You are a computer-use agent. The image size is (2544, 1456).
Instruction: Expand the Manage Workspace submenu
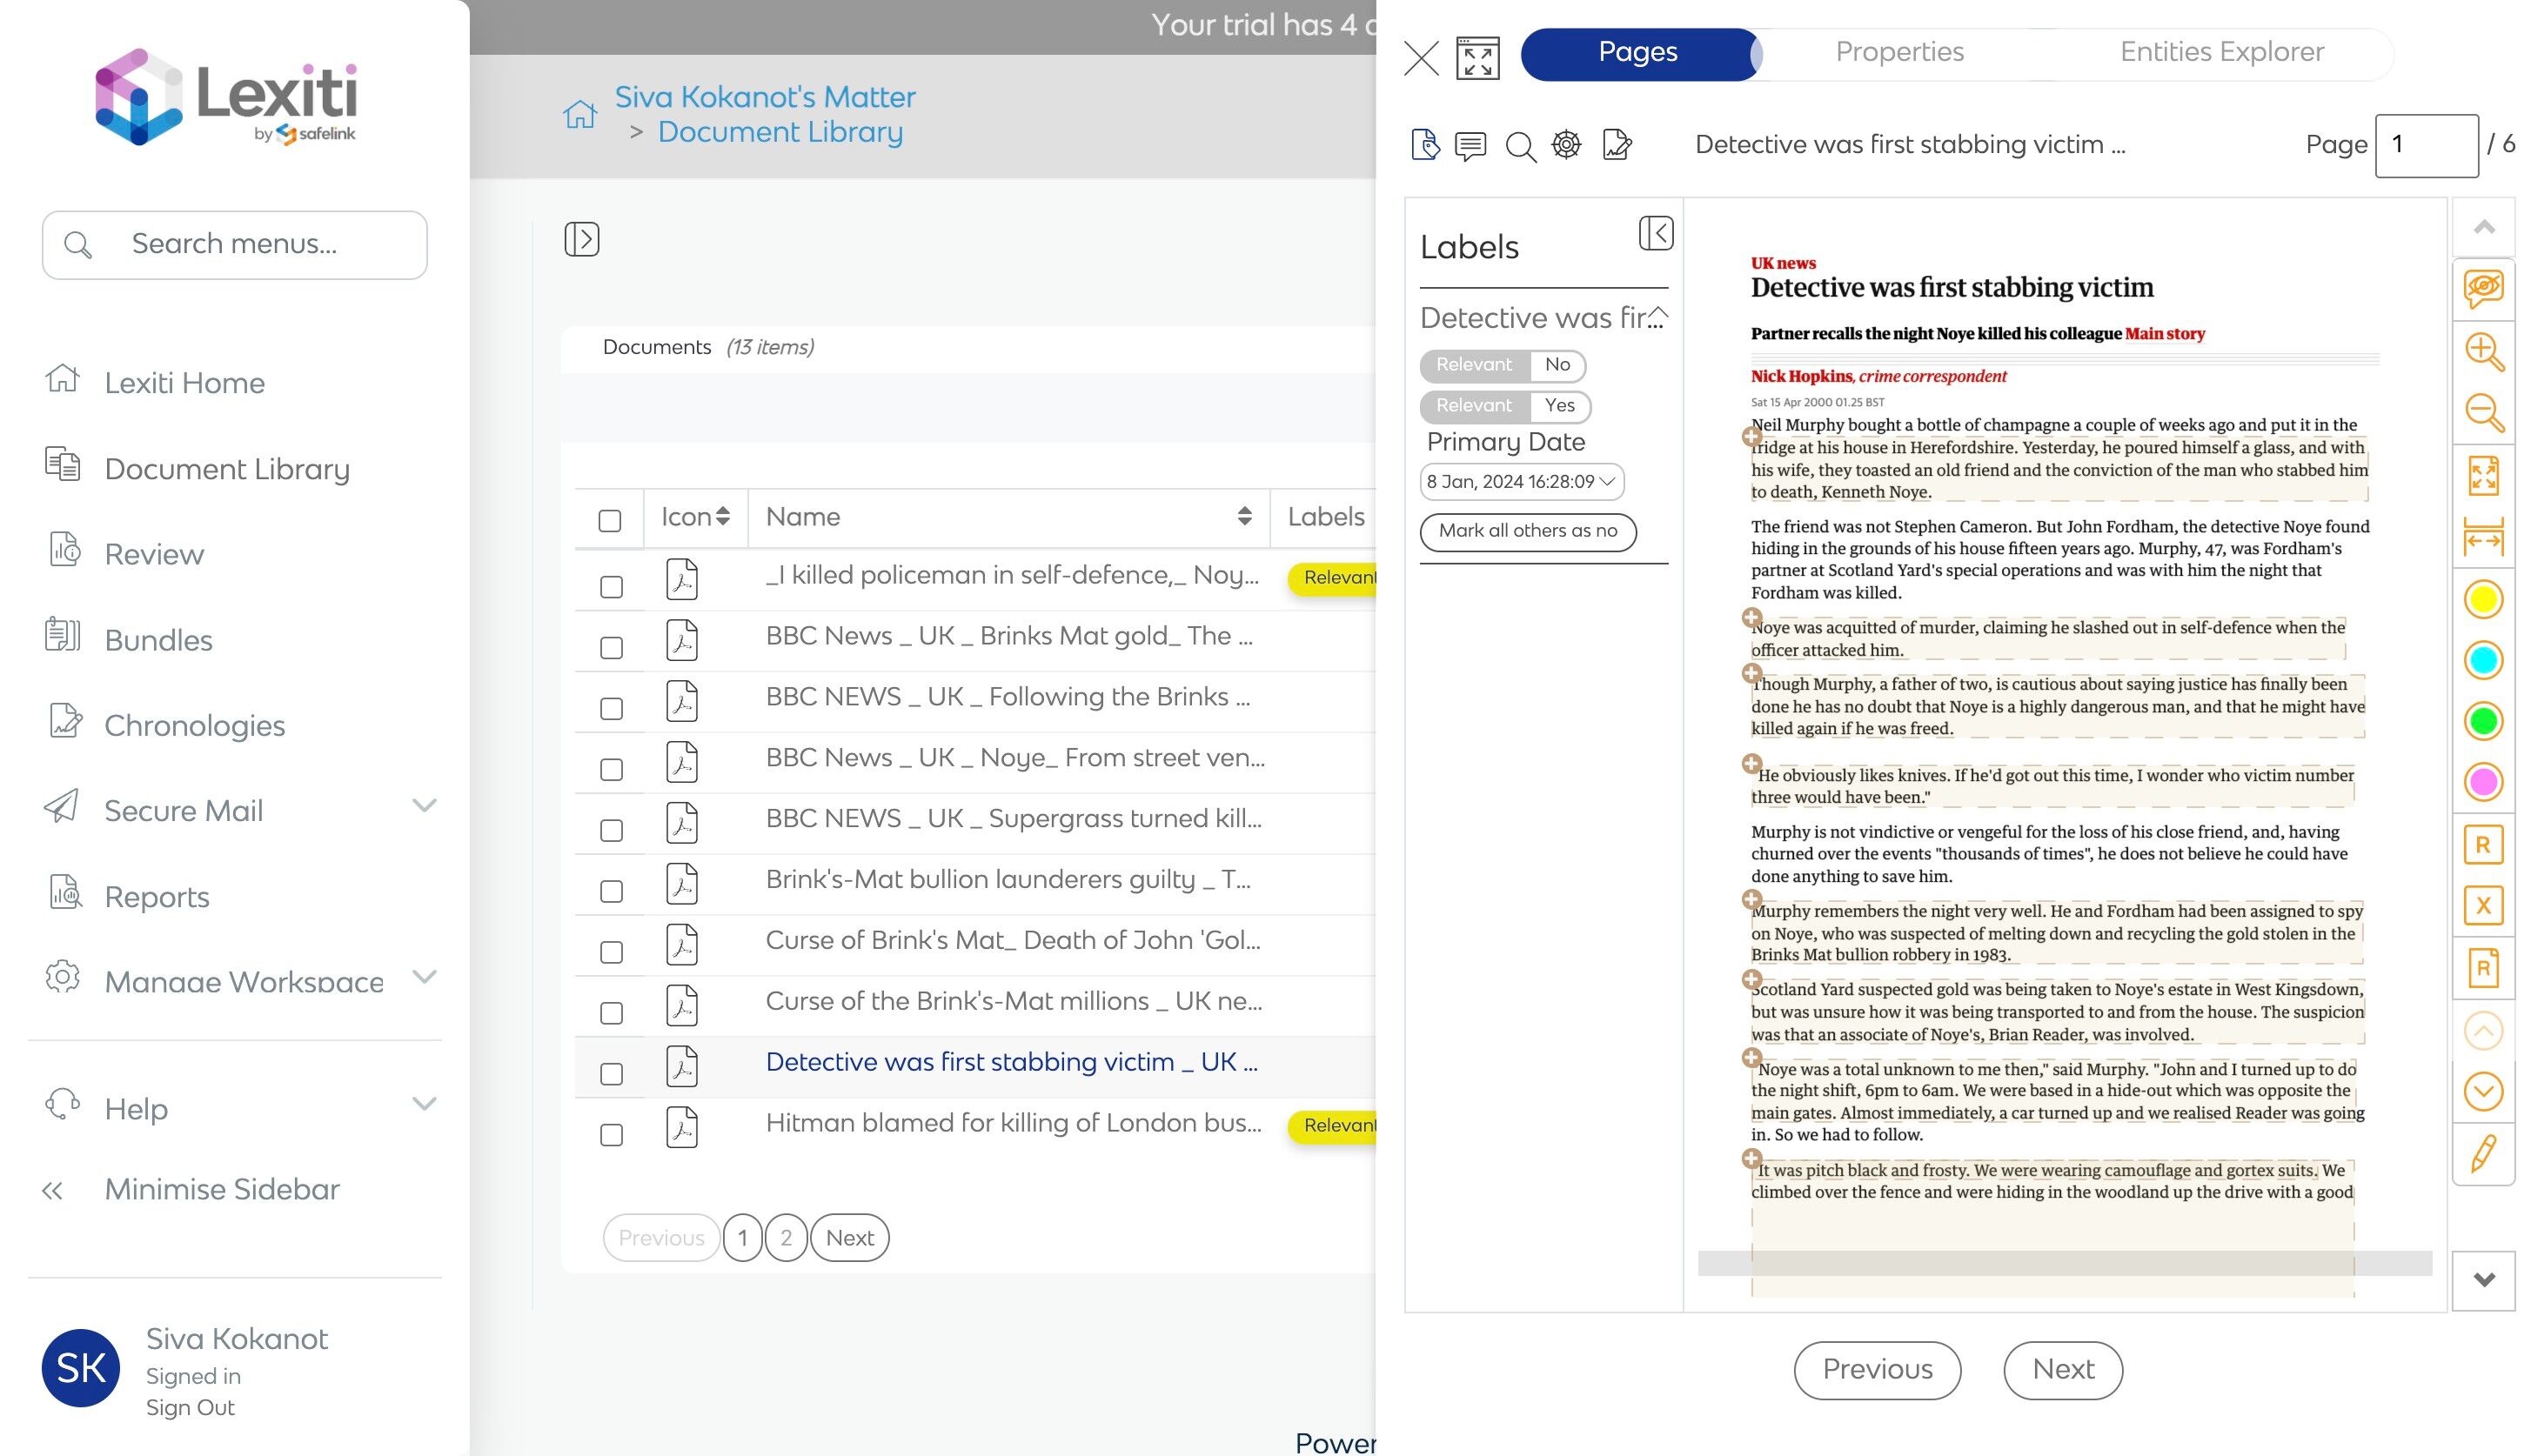[424, 977]
